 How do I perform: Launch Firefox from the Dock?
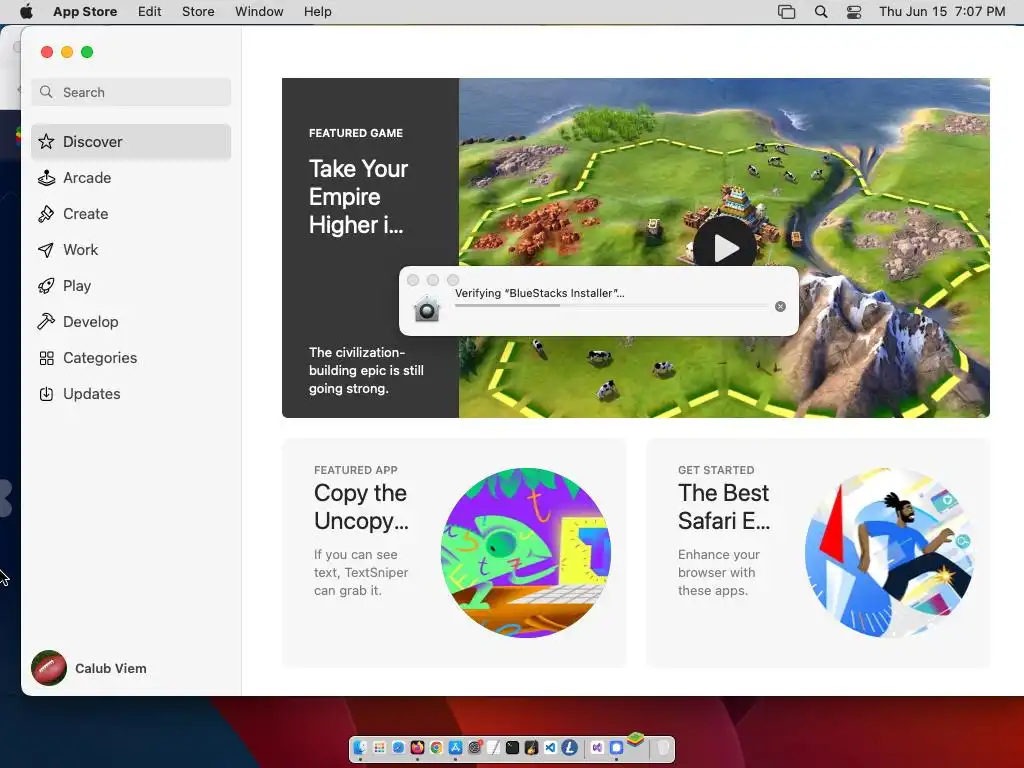coord(417,747)
